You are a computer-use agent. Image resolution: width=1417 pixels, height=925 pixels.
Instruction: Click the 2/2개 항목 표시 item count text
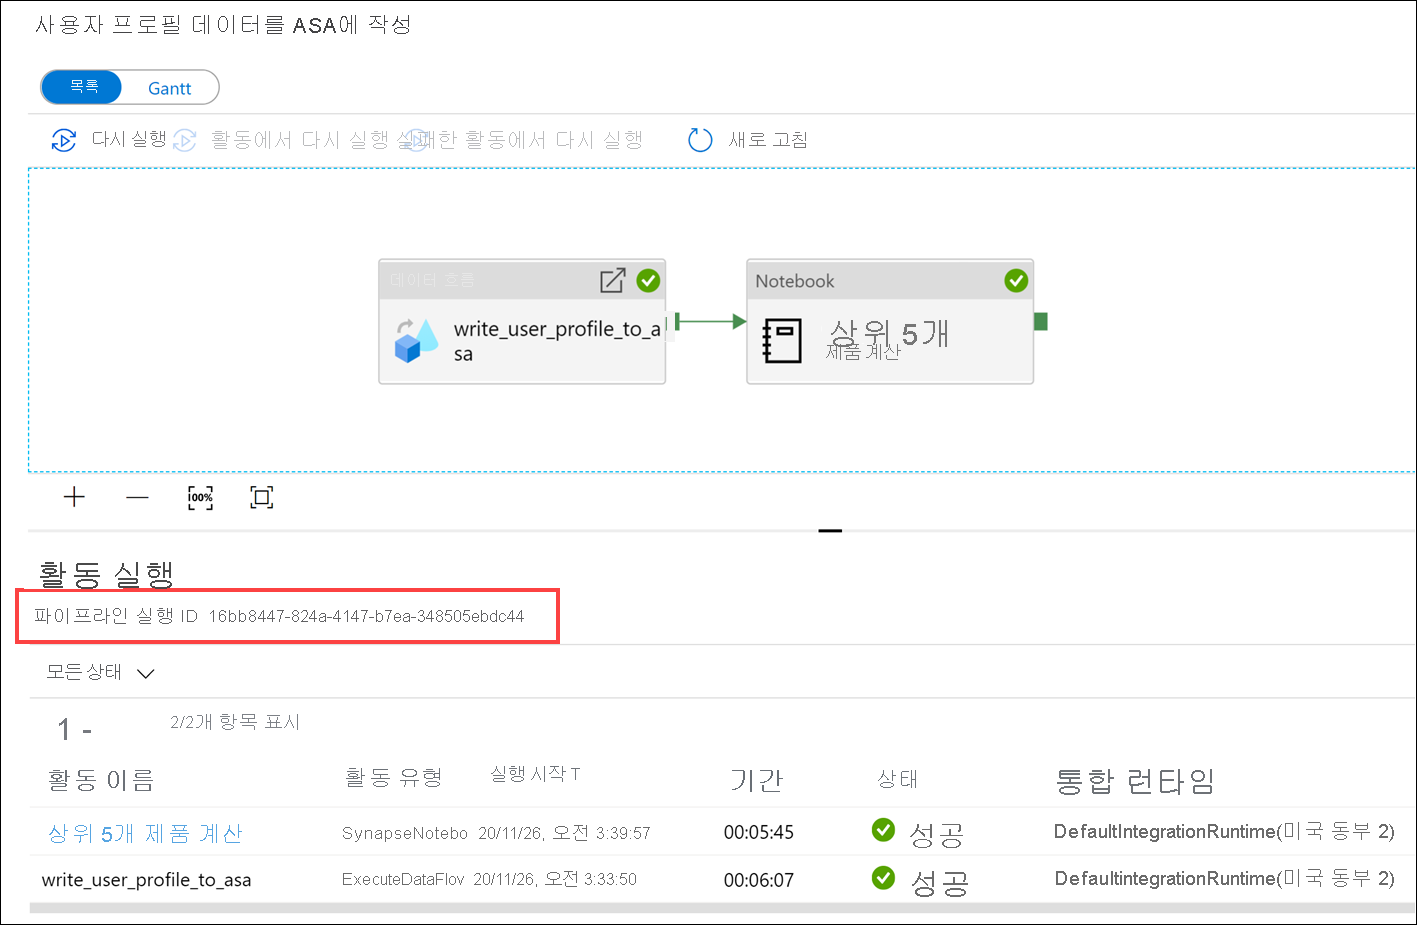(x=235, y=722)
